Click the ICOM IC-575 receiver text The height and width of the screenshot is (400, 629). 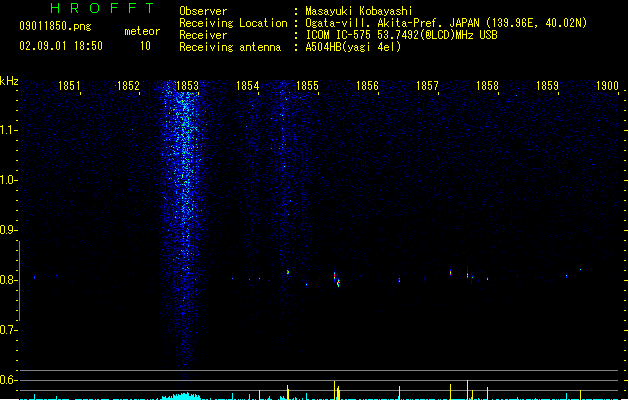(401, 35)
